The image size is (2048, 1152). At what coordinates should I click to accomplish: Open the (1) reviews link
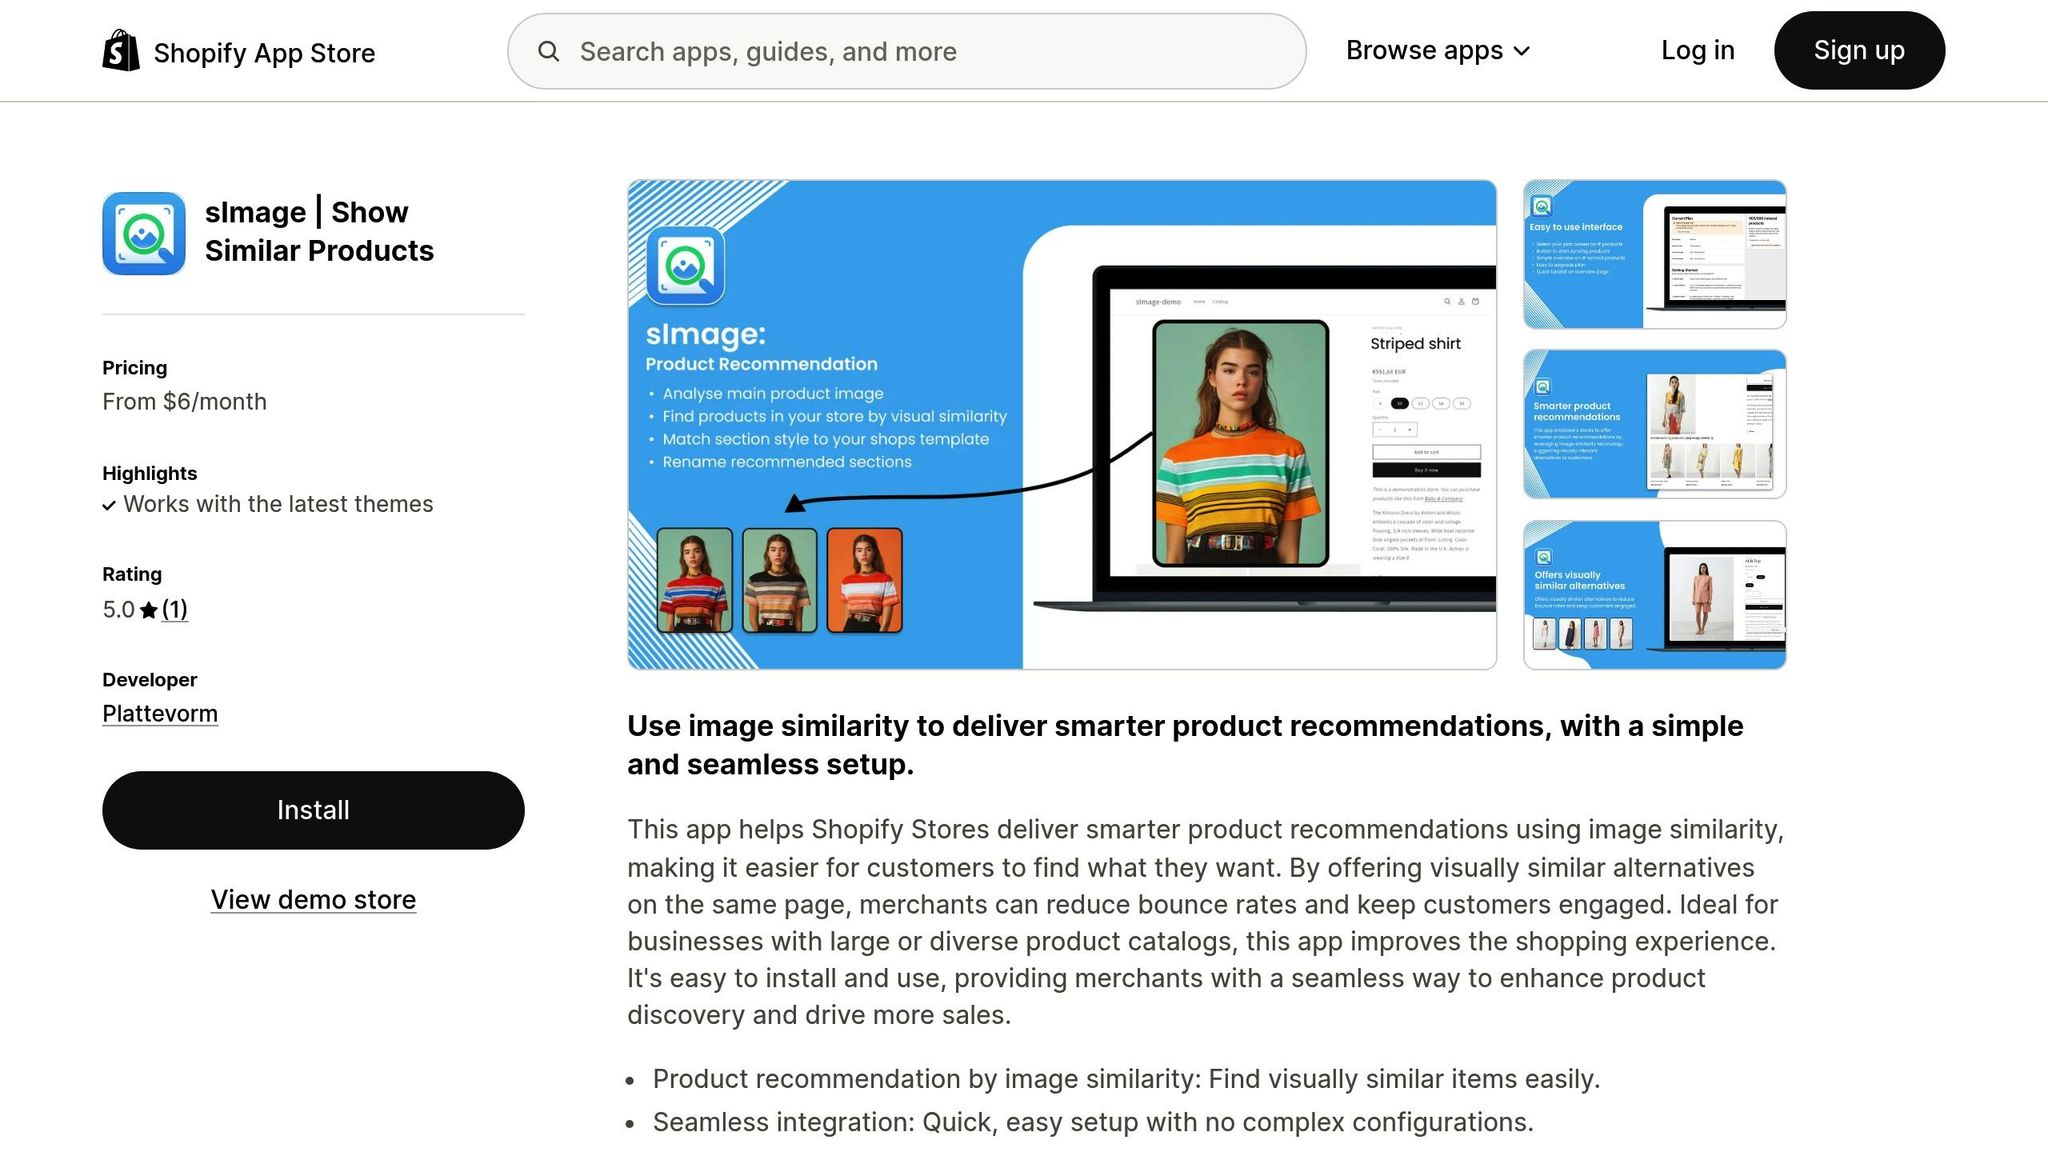tap(175, 609)
